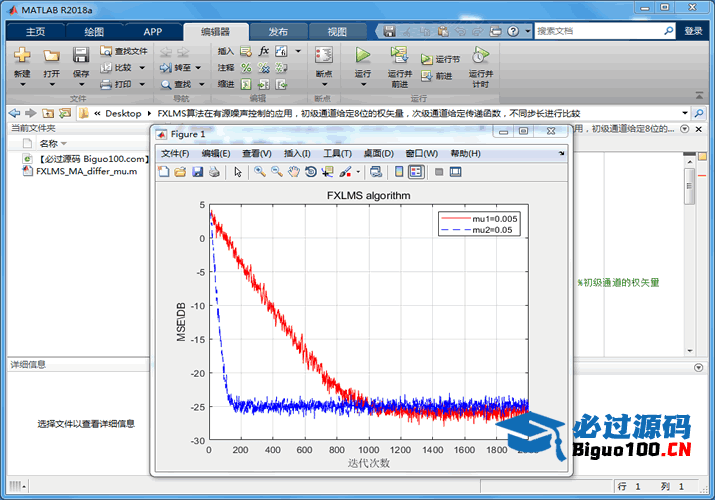The width and height of the screenshot is (715, 500).
Task: Click the 断点 (Breakpoints) icon
Action: pos(324,55)
